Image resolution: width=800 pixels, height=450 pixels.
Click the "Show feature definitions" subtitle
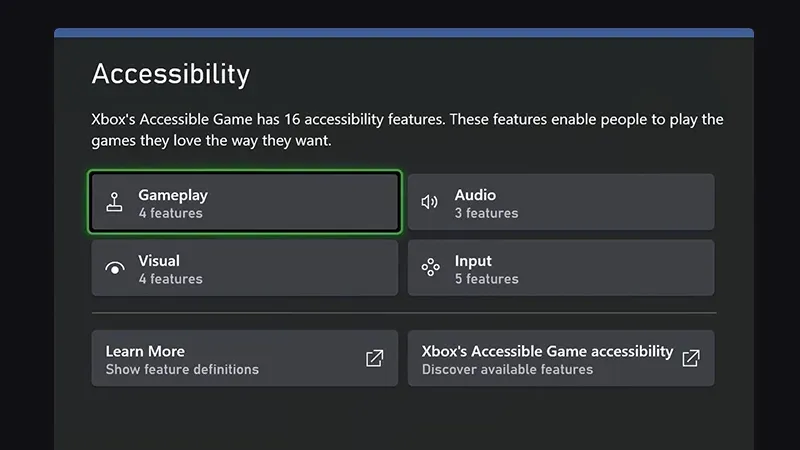click(x=182, y=369)
